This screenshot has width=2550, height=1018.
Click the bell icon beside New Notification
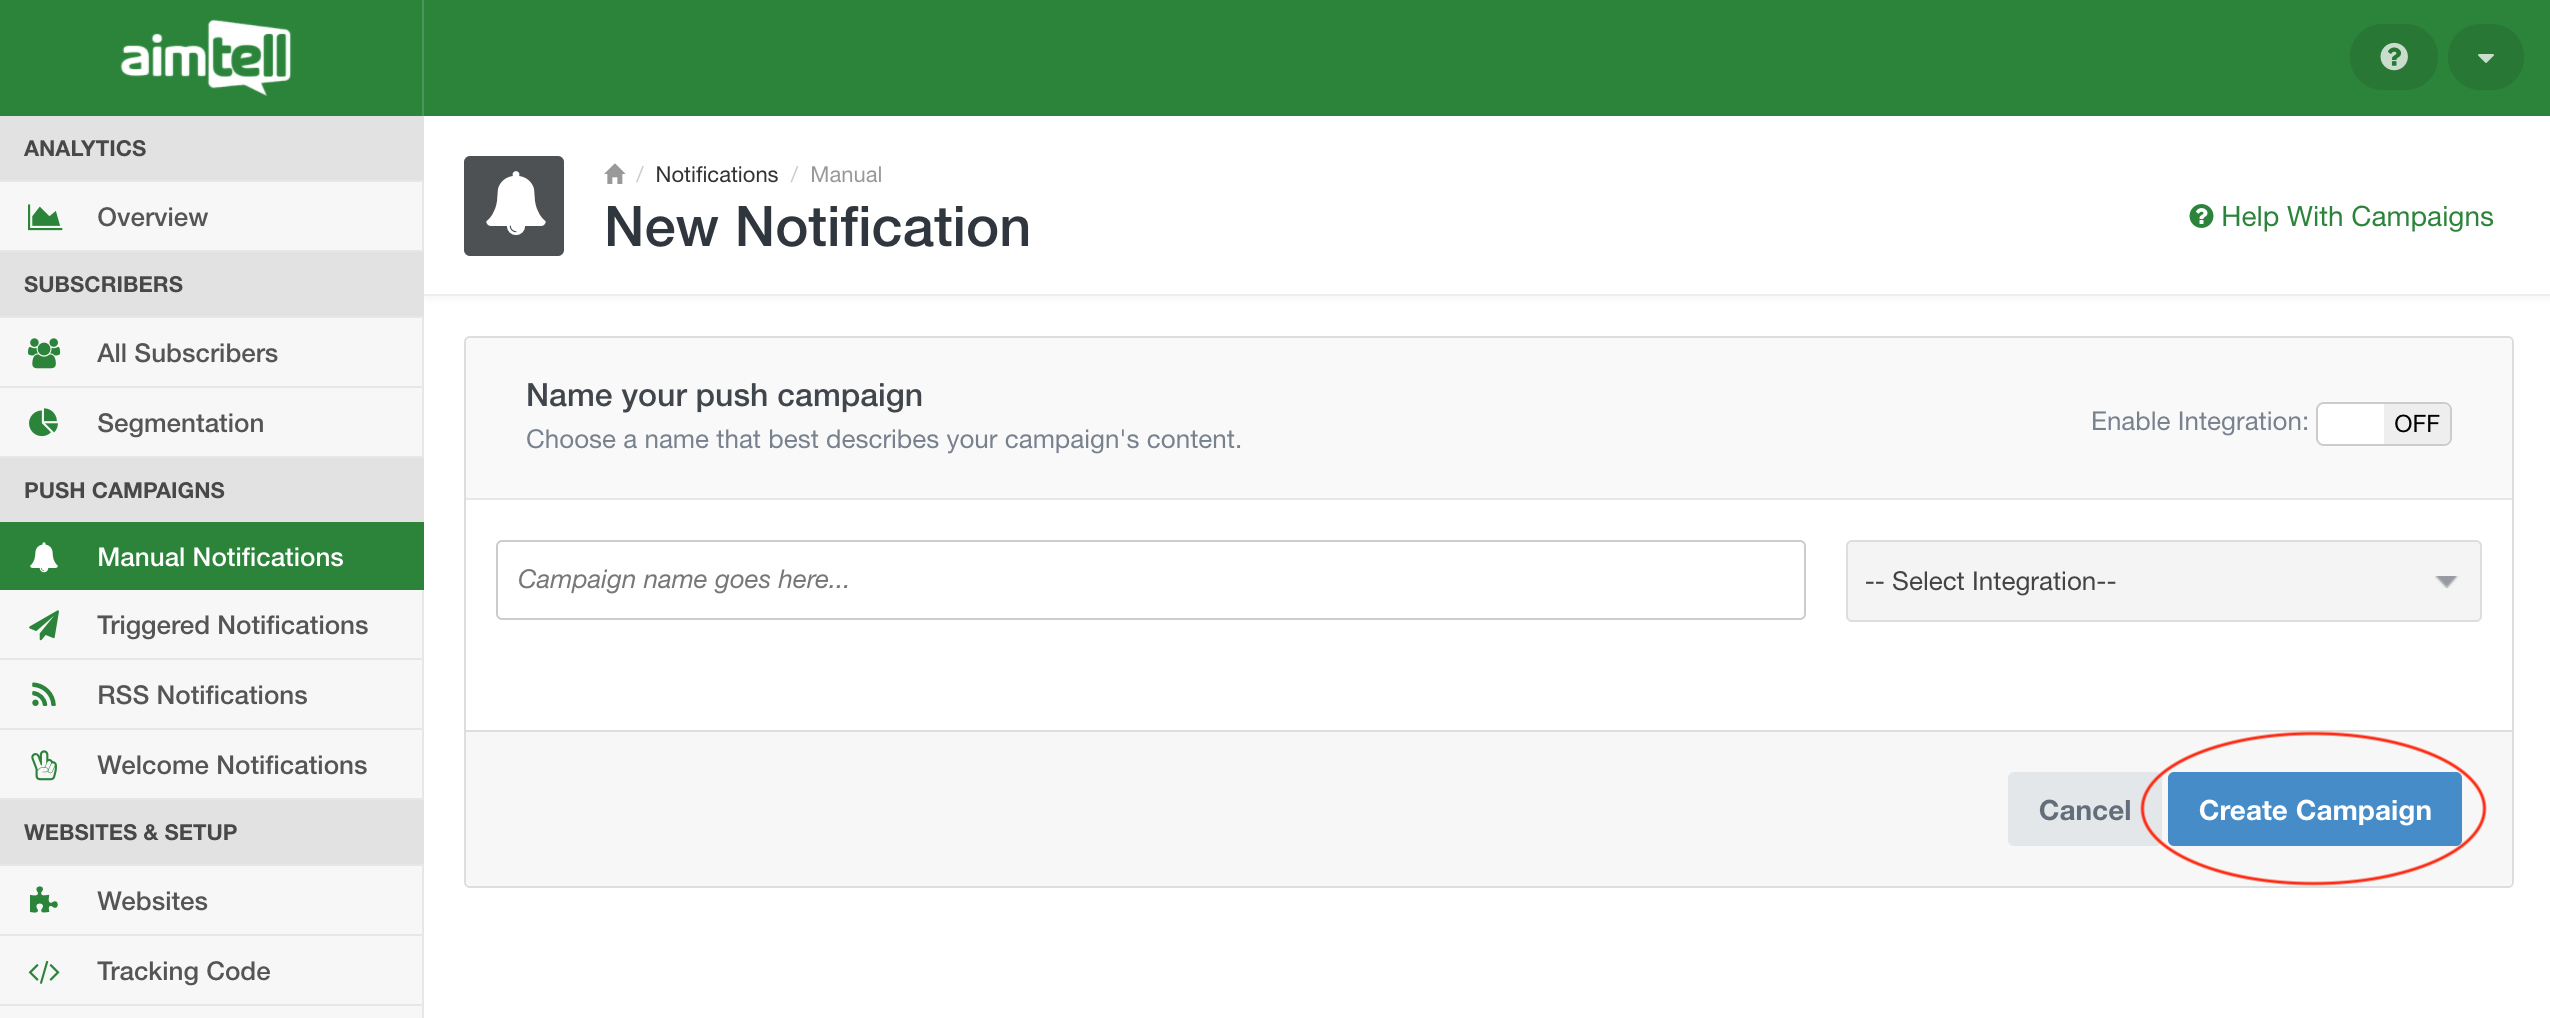coord(514,206)
